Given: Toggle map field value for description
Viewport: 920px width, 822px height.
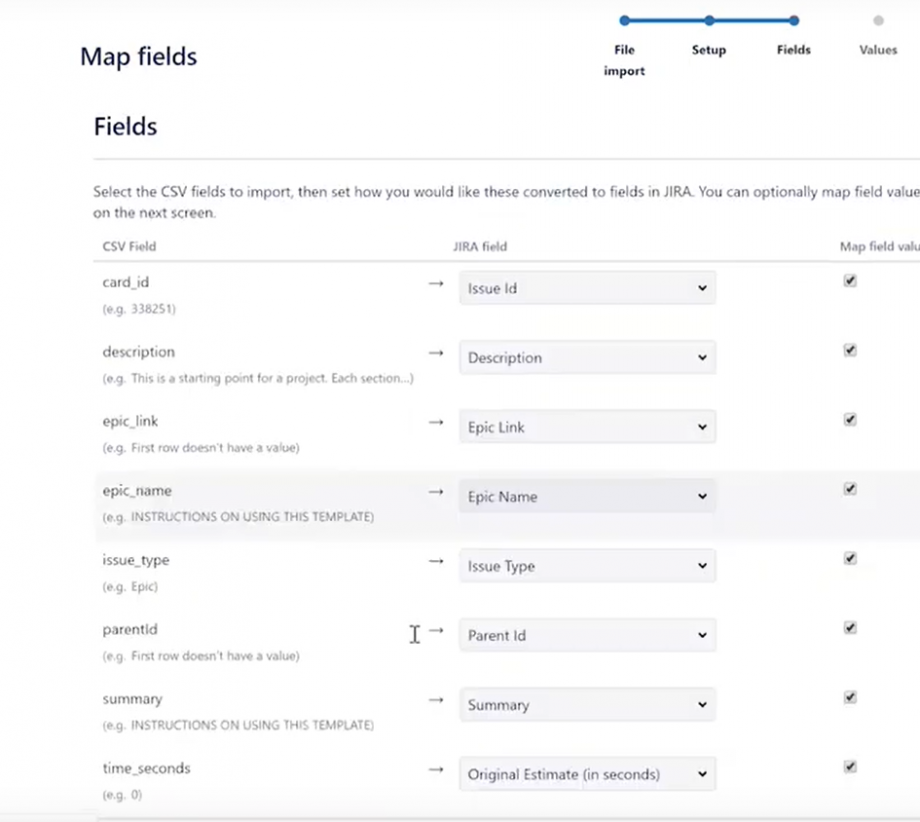Looking at the screenshot, I should [x=850, y=350].
